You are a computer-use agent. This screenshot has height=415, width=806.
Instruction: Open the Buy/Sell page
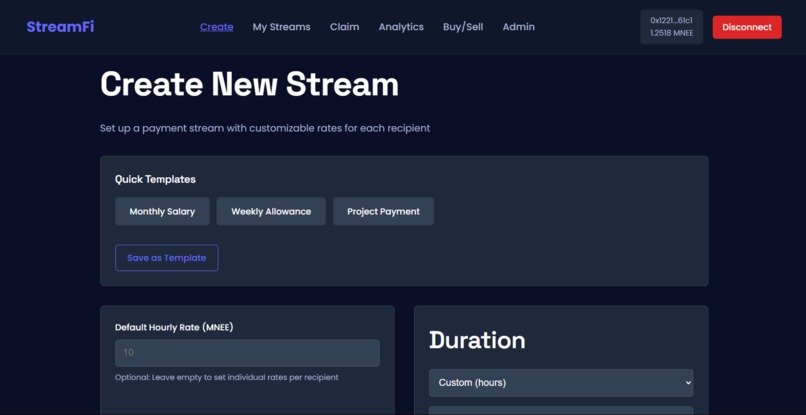463,27
